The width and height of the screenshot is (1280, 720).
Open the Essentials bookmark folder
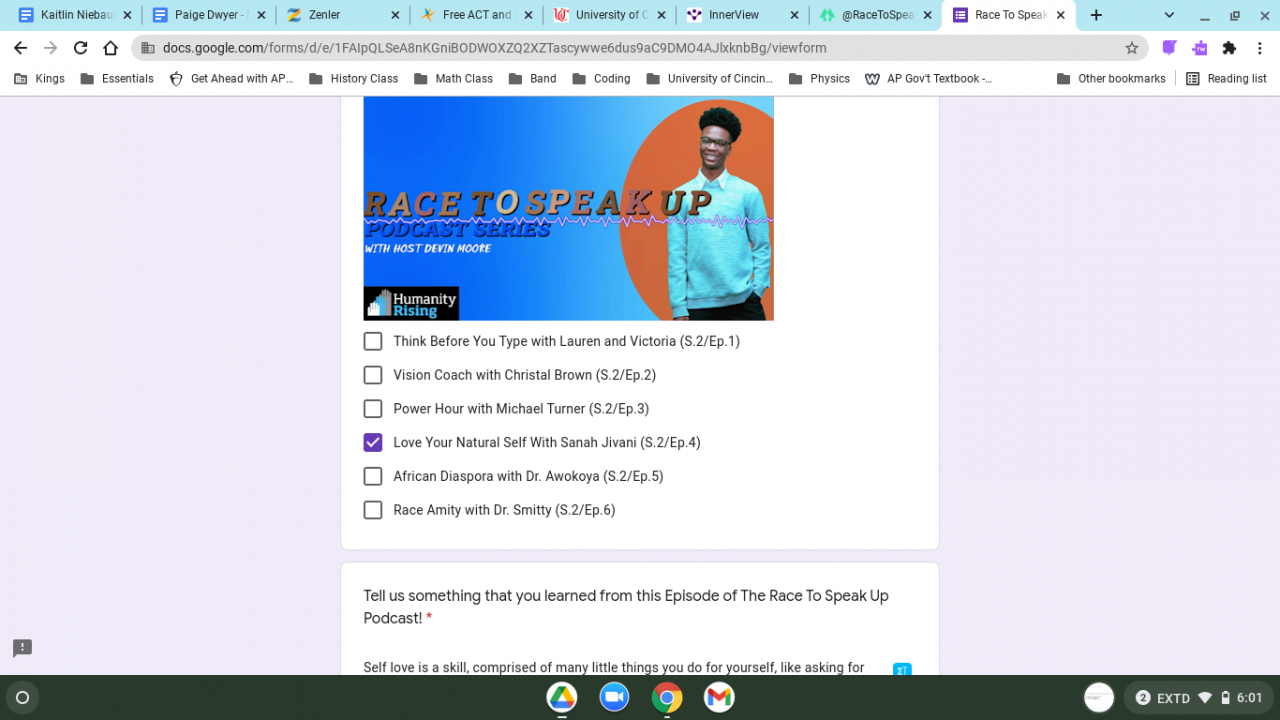(x=117, y=78)
